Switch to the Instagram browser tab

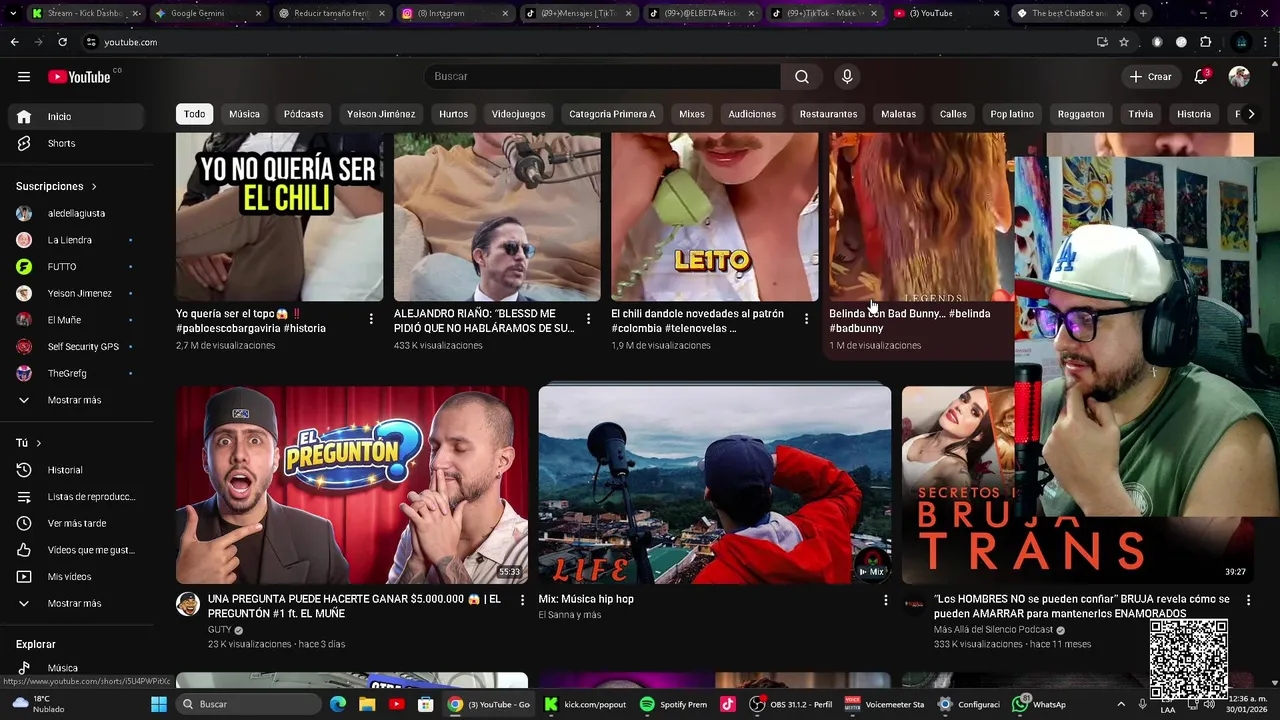(x=455, y=13)
